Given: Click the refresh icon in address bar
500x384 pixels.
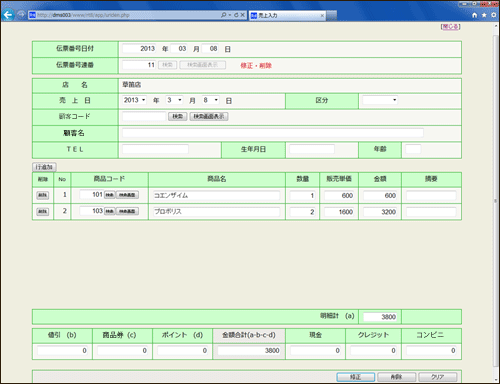Looking at the screenshot, I should click(x=236, y=15).
